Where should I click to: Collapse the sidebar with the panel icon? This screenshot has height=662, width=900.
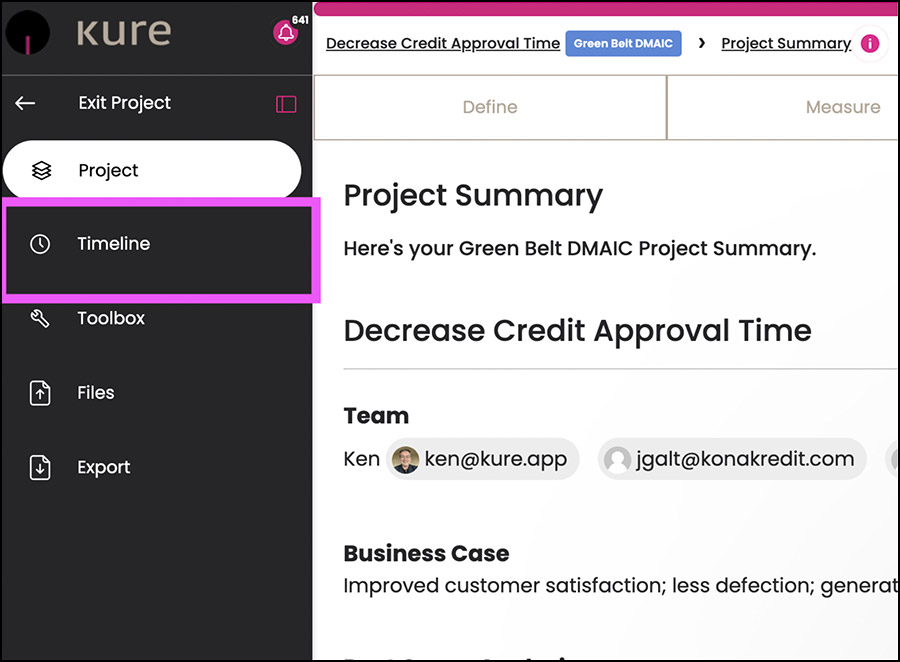[x=286, y=104]
